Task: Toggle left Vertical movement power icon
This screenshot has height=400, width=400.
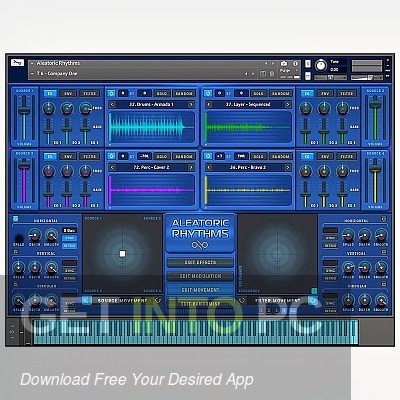Action: point(15,252)
